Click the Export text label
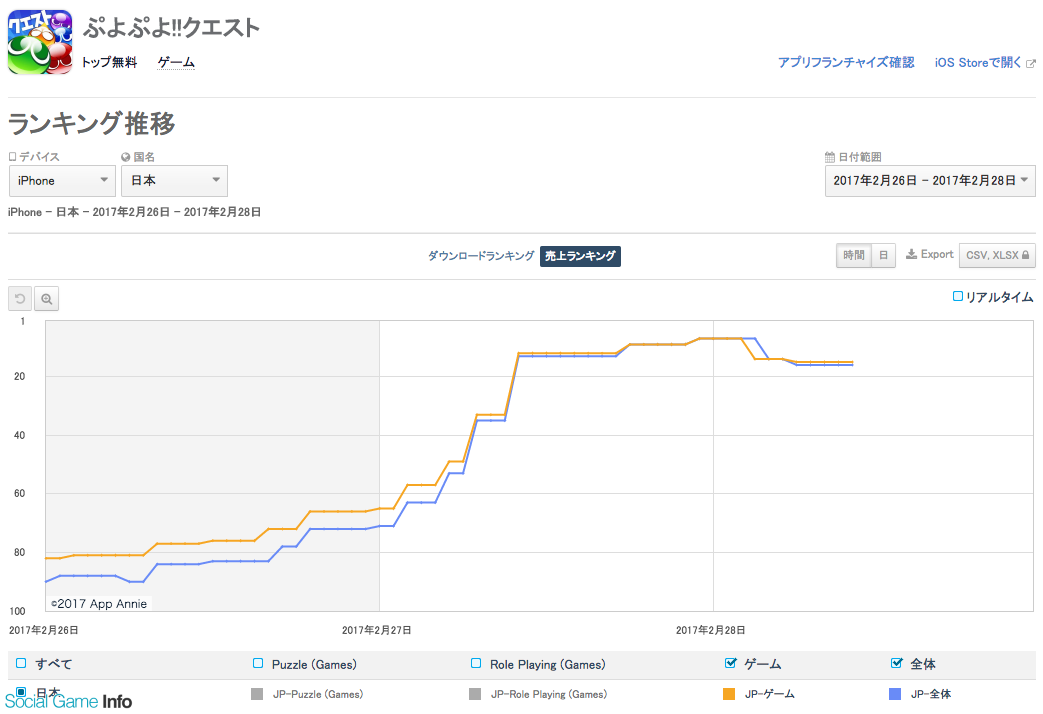1043x714 pixels. tap(937, 254)
